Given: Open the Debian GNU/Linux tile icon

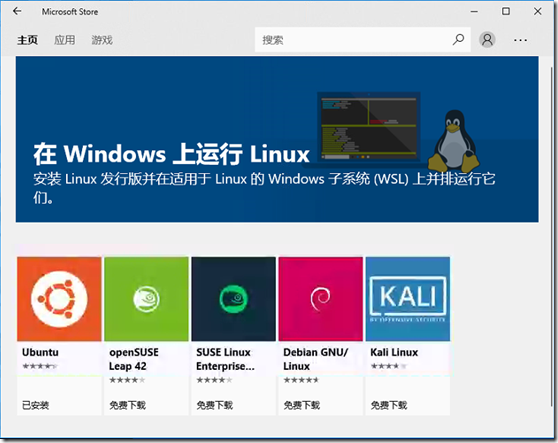Looking at the screenshot, I should pyautogui.click(x=321, y=299).
